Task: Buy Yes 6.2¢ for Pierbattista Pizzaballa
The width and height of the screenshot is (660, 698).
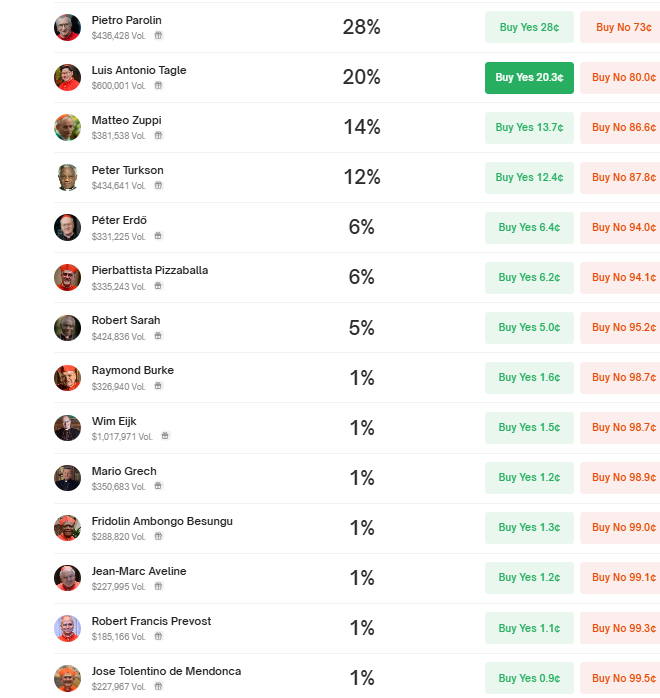Action: click(x=529, y=277)
